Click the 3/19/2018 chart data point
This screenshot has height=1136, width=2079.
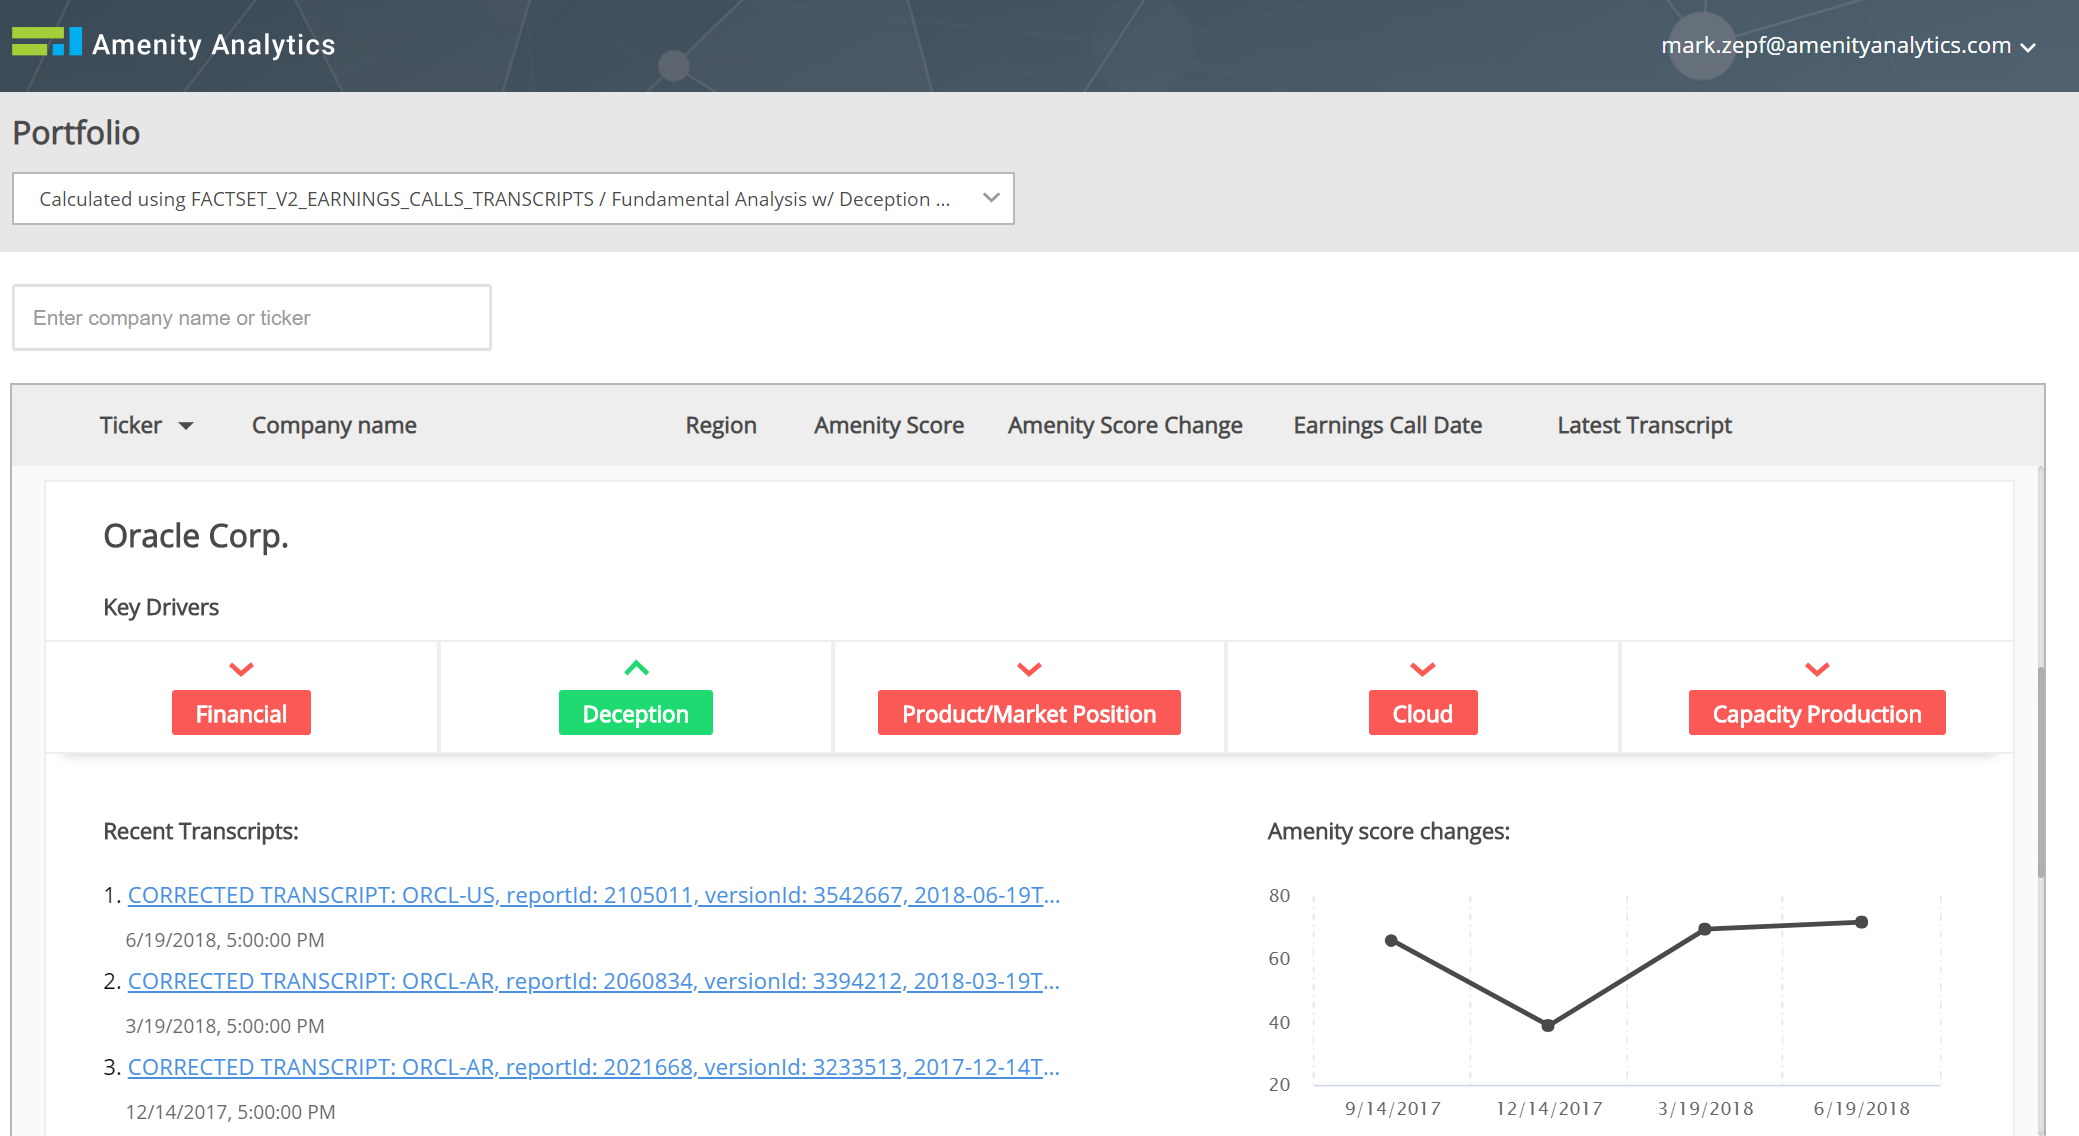pos(1705,929)
